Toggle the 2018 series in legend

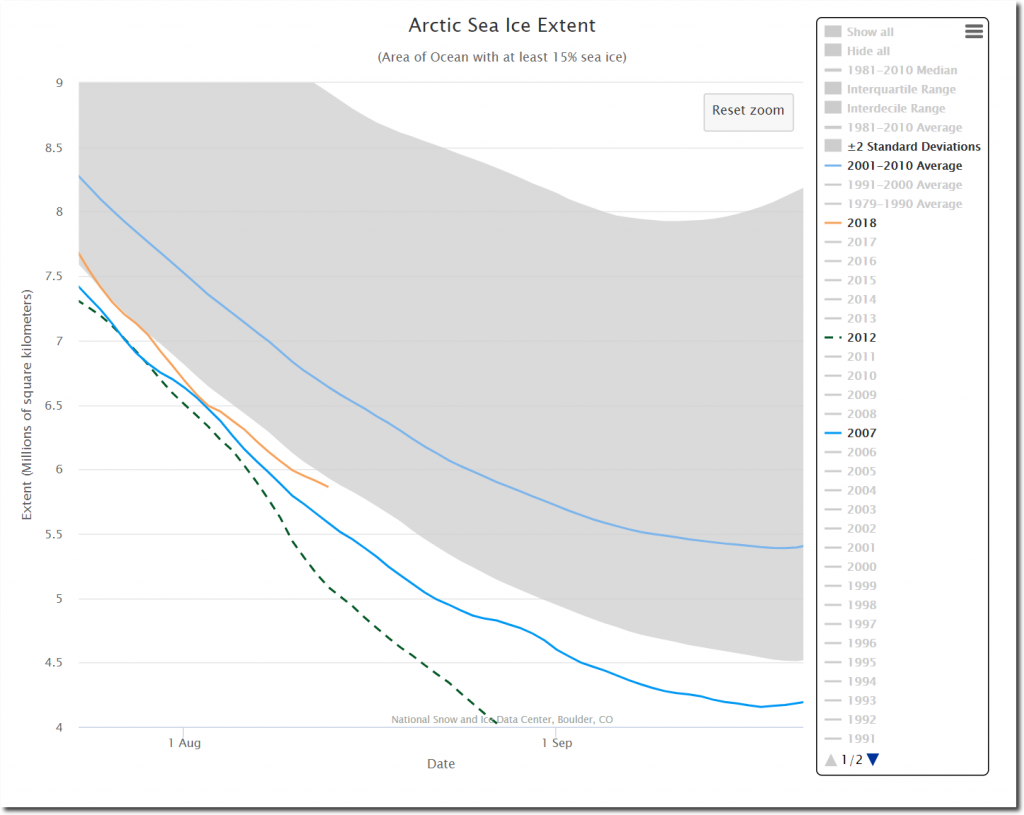point(861,223)
